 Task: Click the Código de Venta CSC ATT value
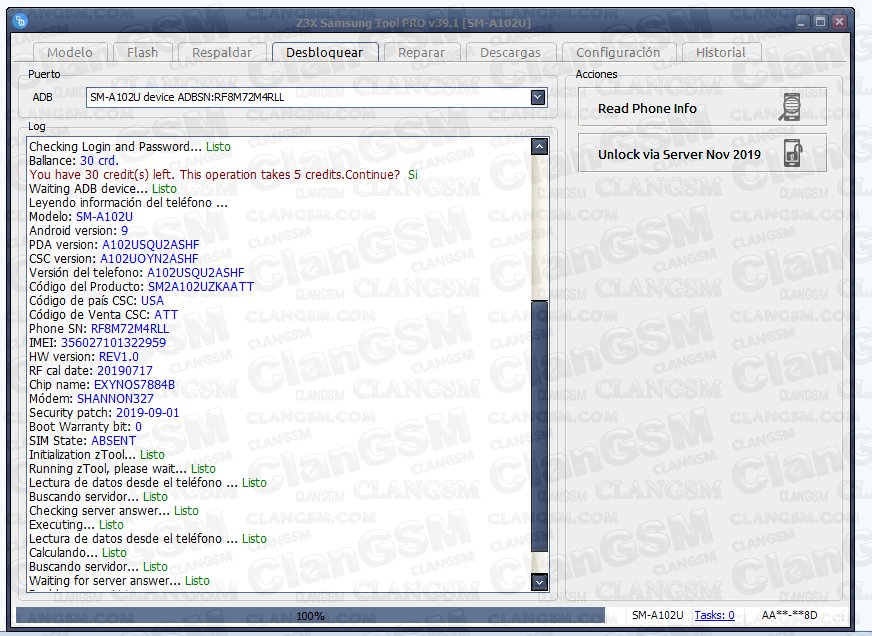point(166,315)
